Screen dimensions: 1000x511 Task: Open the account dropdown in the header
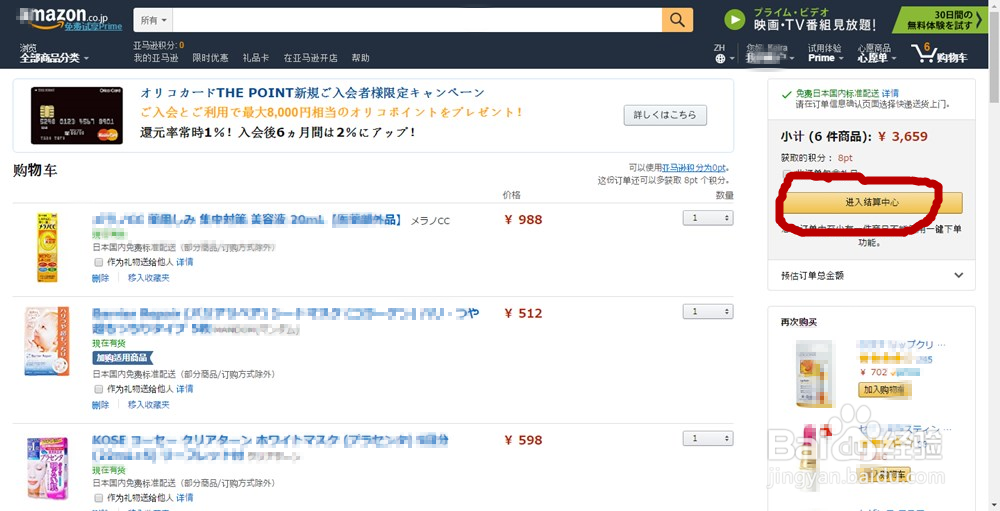(772, 53)
